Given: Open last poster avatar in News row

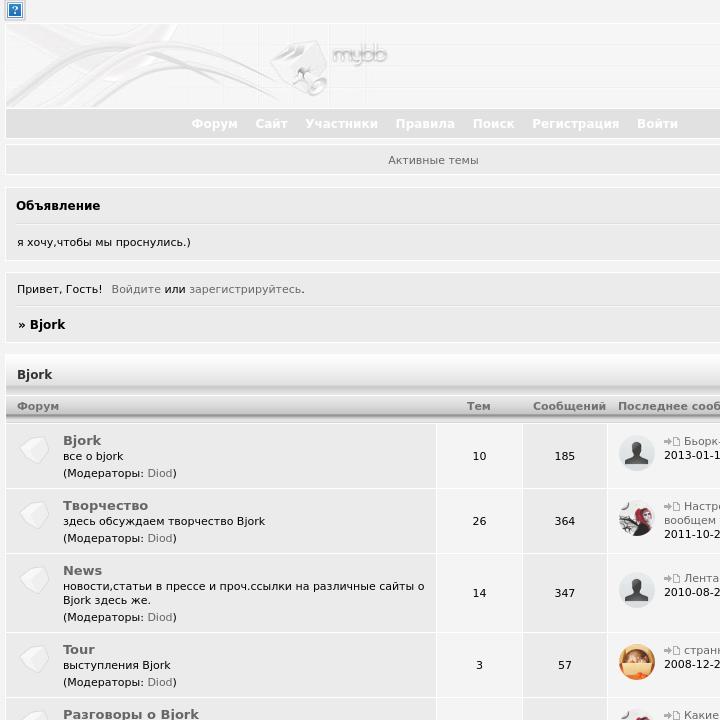Looking at the screenshot, I should [636, 590].
